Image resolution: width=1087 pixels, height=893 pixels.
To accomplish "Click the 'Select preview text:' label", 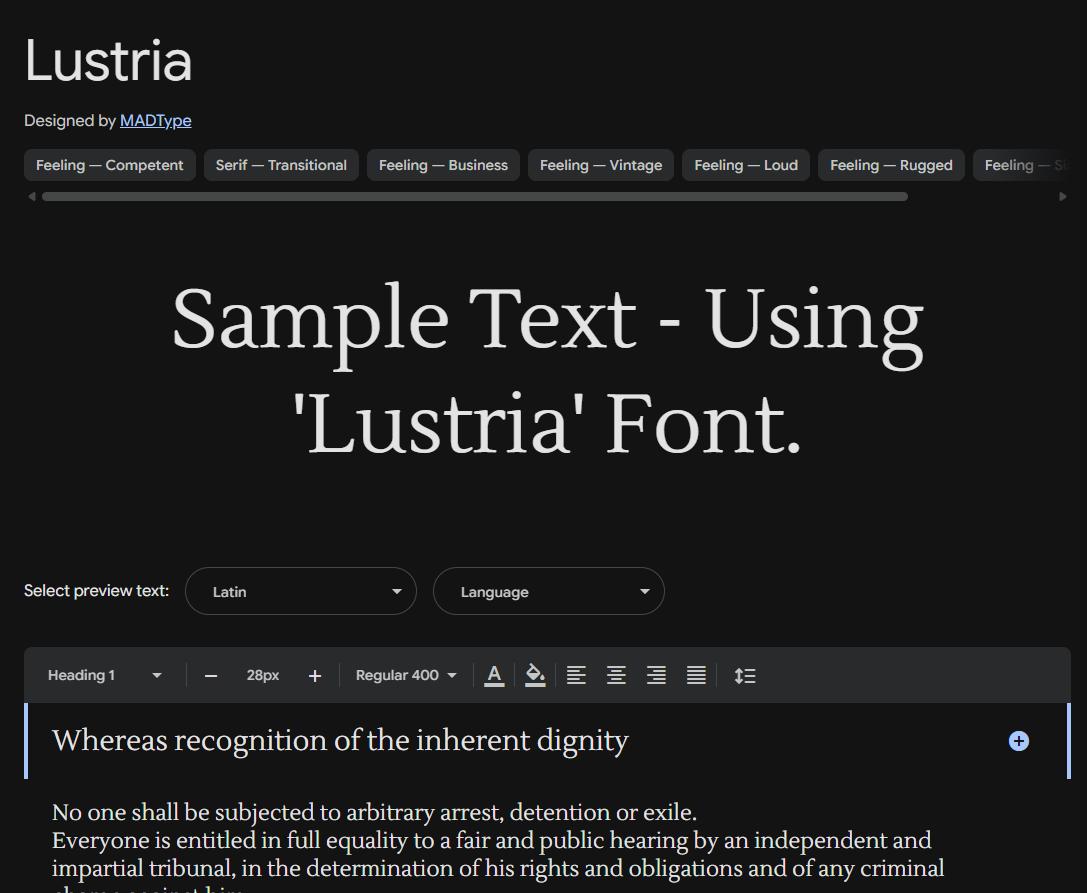I will (96, 591).
